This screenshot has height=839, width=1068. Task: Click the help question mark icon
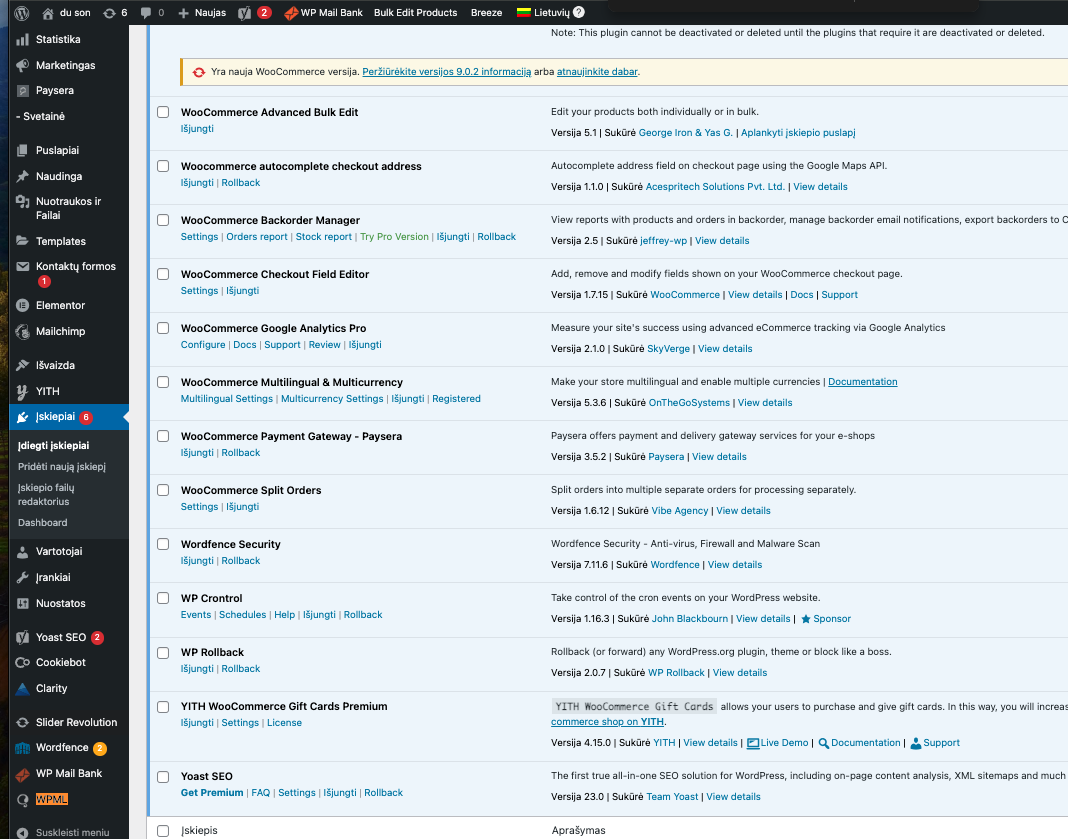pos(579,12)
